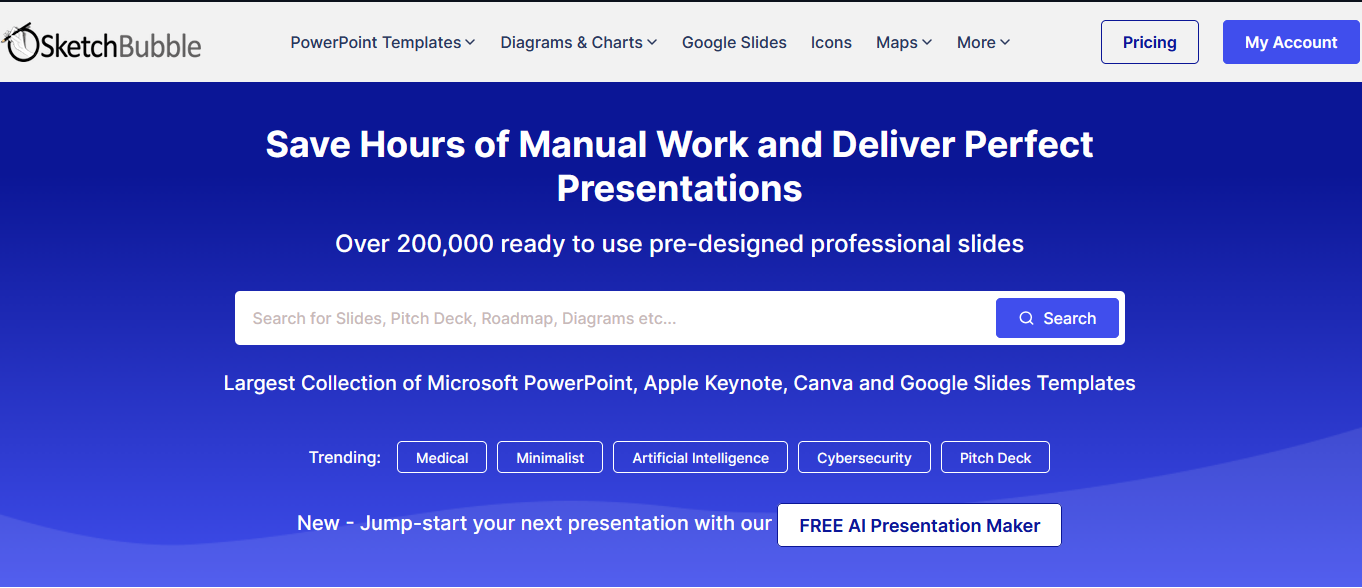Click 'Over 200,000 ready to use' subheading
This screenshot has width=1362, height=588.
pyautogui.click(x=679, y=243)
